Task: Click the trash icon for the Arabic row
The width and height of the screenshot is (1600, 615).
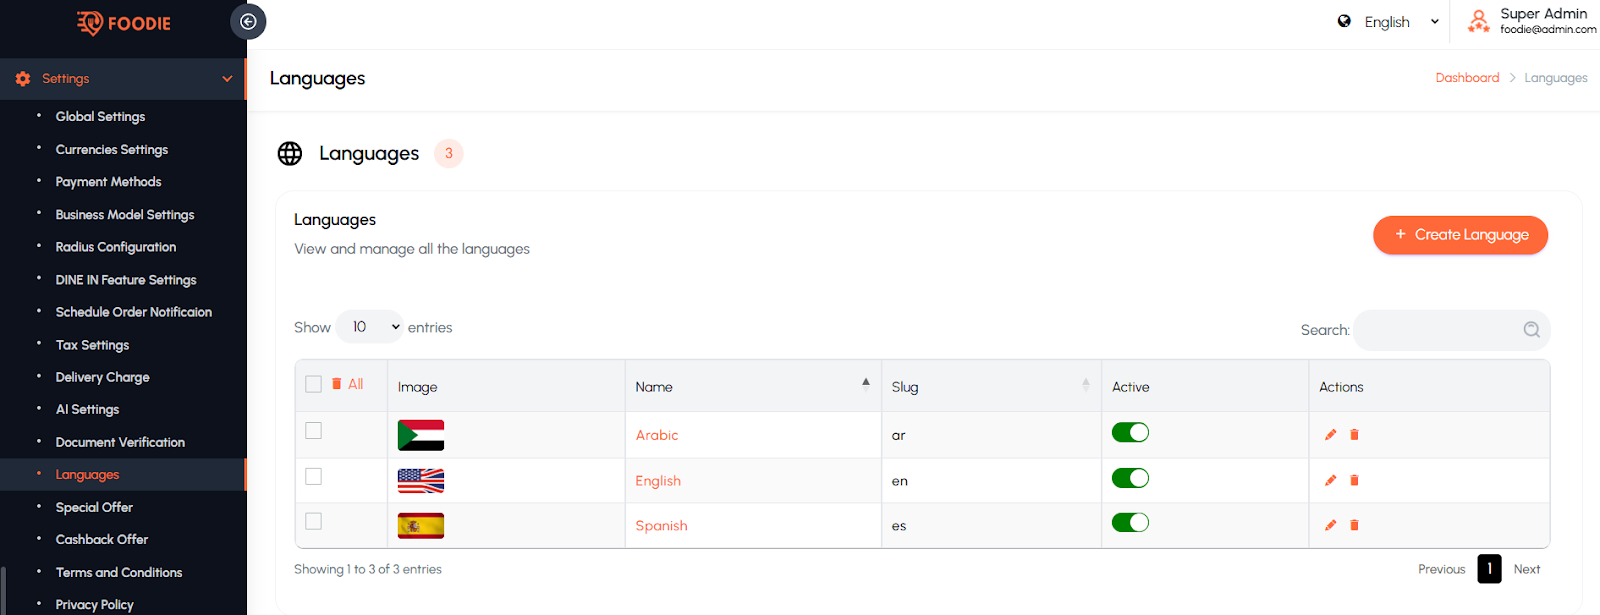Action: coord(1354,435)
